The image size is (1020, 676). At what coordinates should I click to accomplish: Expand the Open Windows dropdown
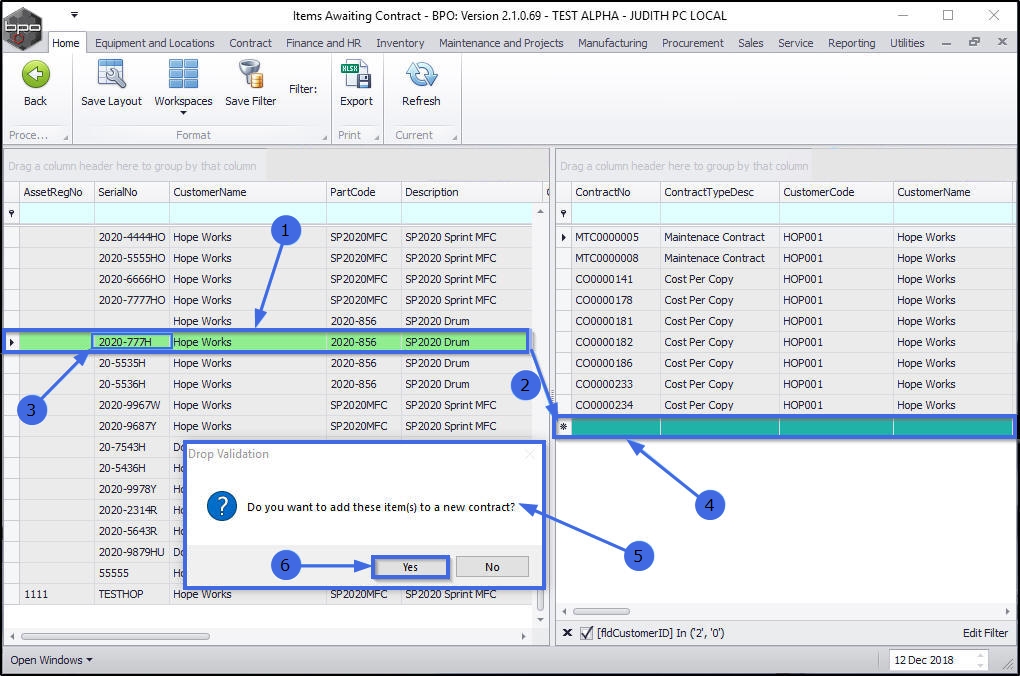pyautogui.click(x=51, y=660)
